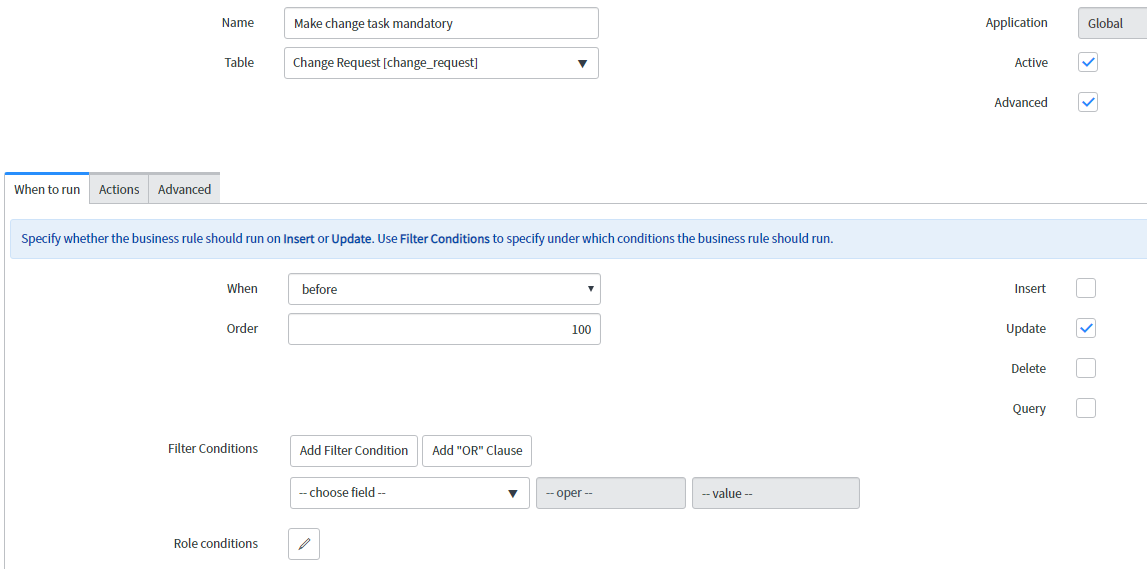This screenshot has width=1147, height=569.
Task: Open the Table dropdown for Change Request
Action: click(x=441, y=63)
